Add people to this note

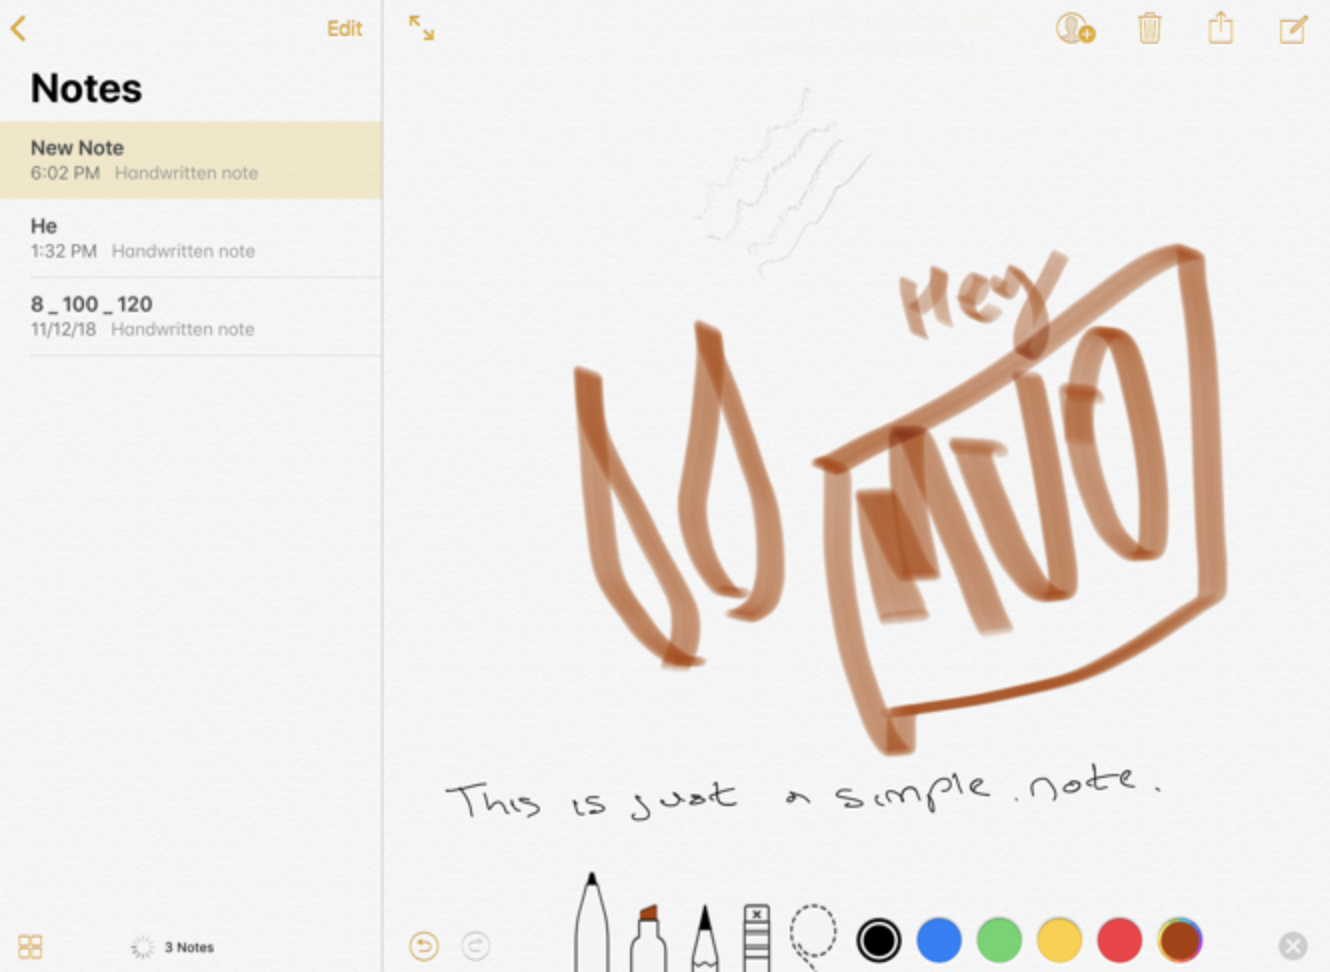click(1076, 28)
